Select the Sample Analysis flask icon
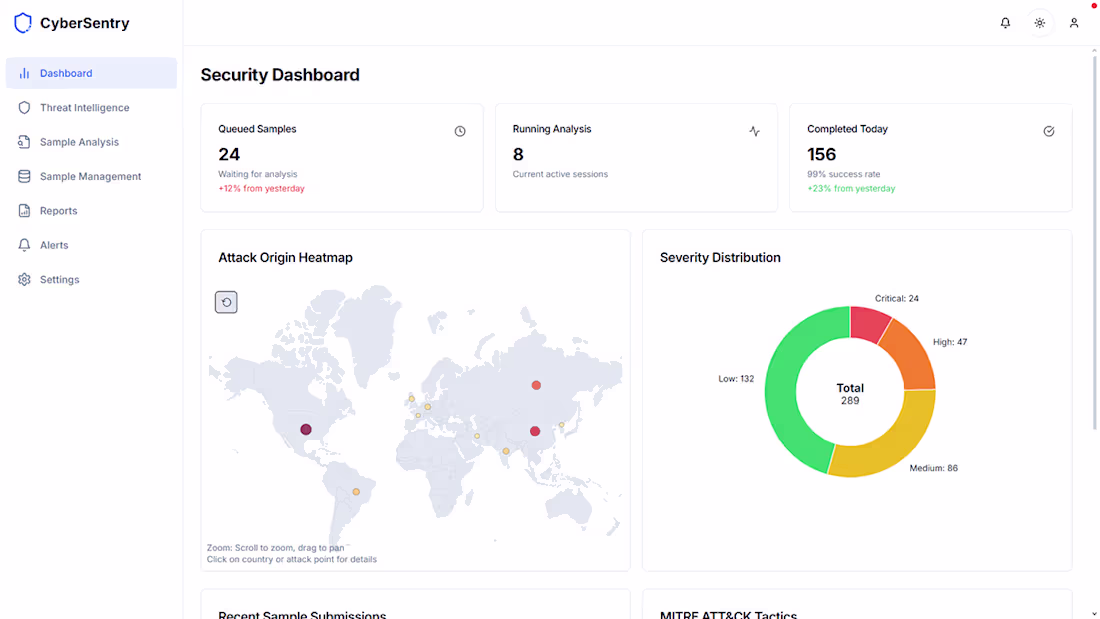 23,142
